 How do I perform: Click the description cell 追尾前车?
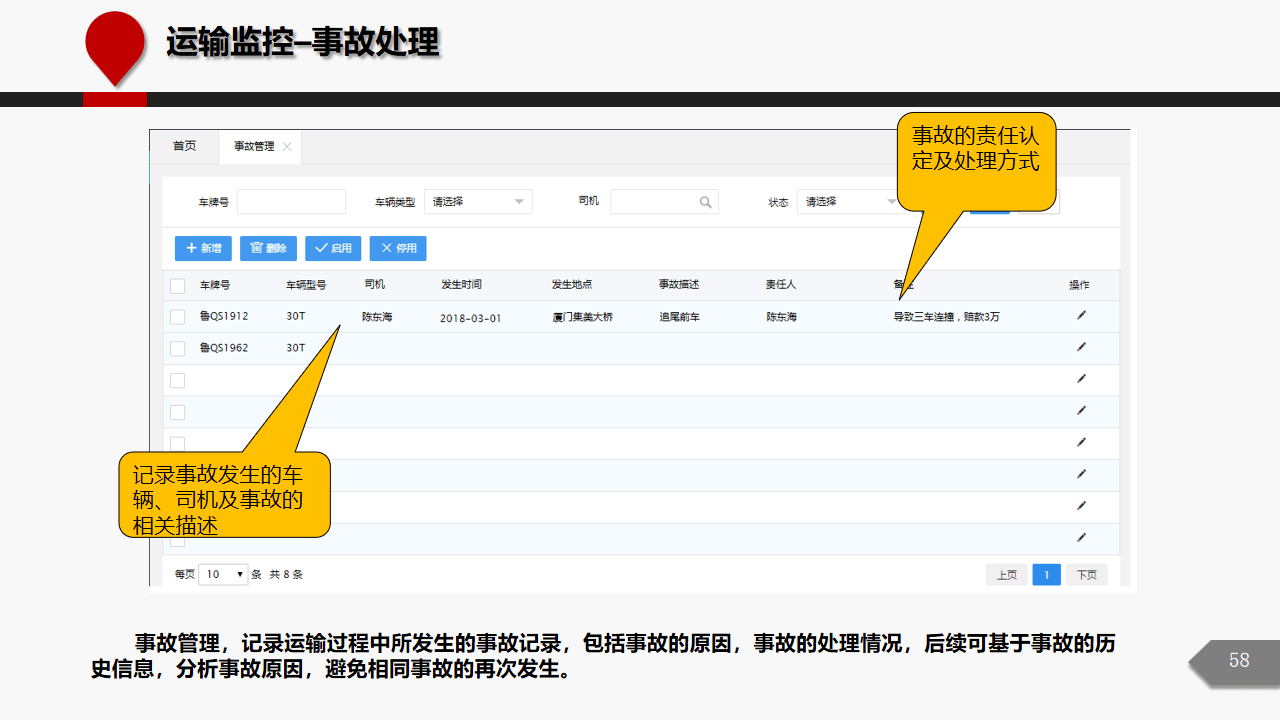click(x=679, y=317)
